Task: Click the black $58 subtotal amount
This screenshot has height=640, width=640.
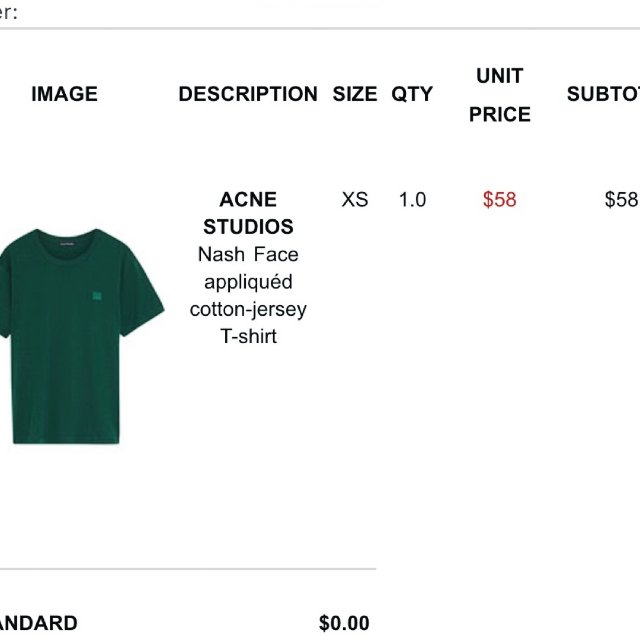Action: click(x=621, y=200)
